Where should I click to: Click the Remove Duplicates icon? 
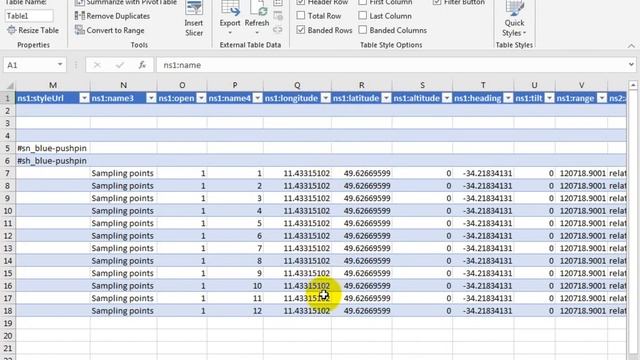pyautogui.click(x=80, y=16)
